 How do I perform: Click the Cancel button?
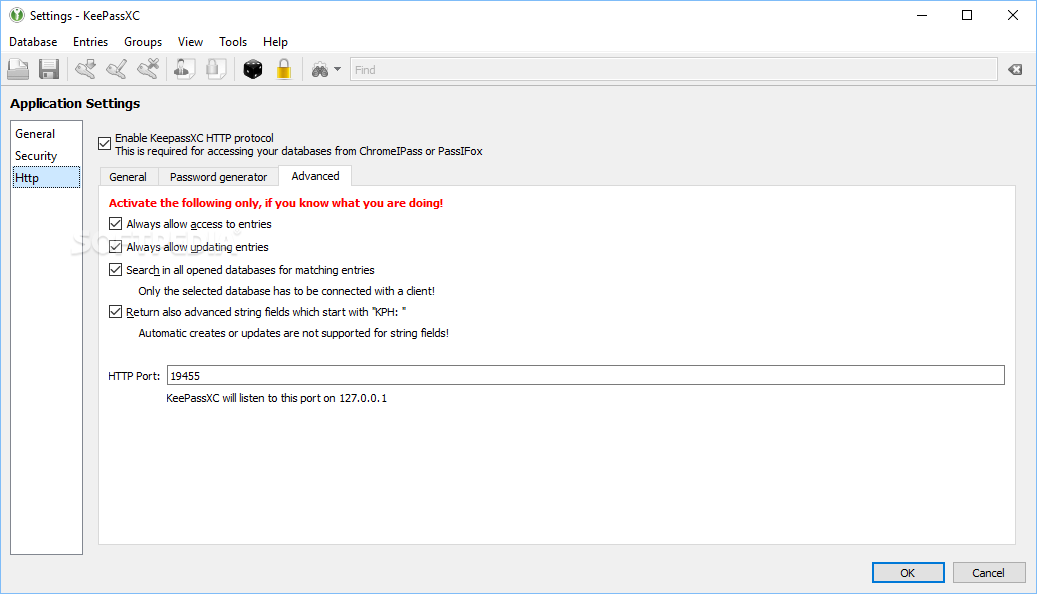coord(989,573)
